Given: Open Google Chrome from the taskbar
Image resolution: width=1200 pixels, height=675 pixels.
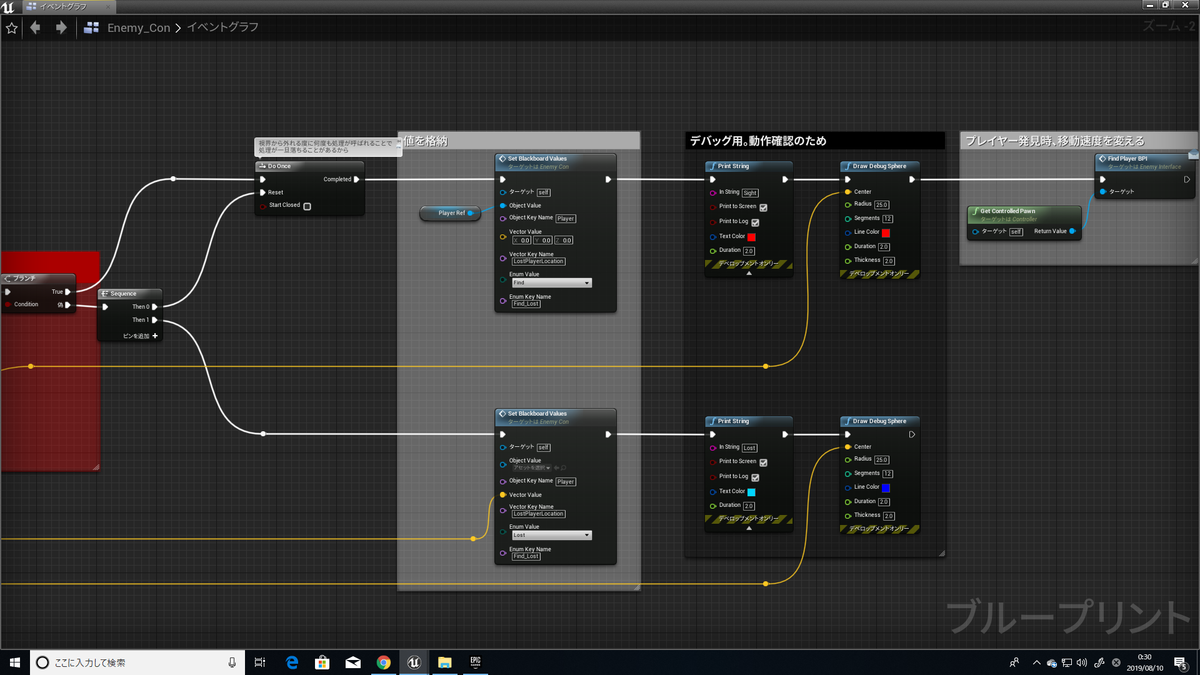Looking at the screenshot, I should pos(383,662).
